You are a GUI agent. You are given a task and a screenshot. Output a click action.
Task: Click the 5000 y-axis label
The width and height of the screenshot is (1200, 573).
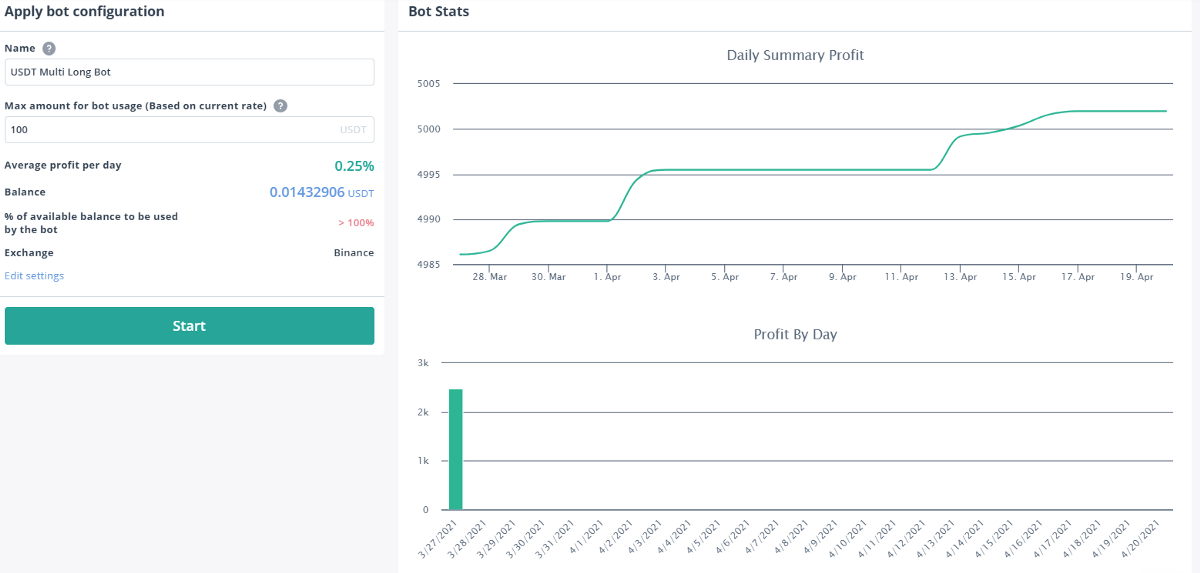tap(428, 129)
